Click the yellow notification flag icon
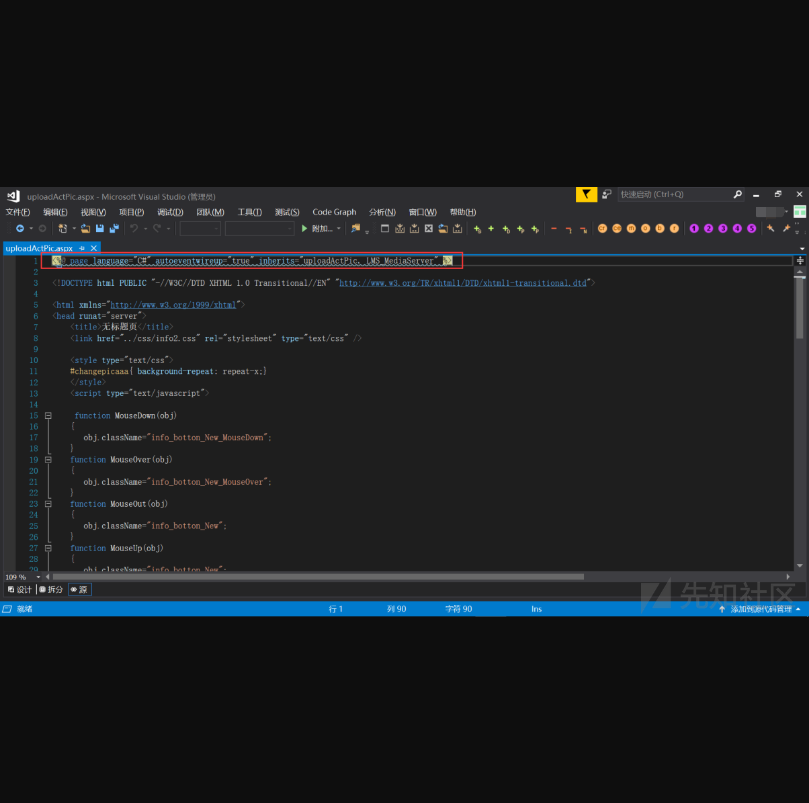The width and height of the screenshot is (809, 803). pos(586,195)
